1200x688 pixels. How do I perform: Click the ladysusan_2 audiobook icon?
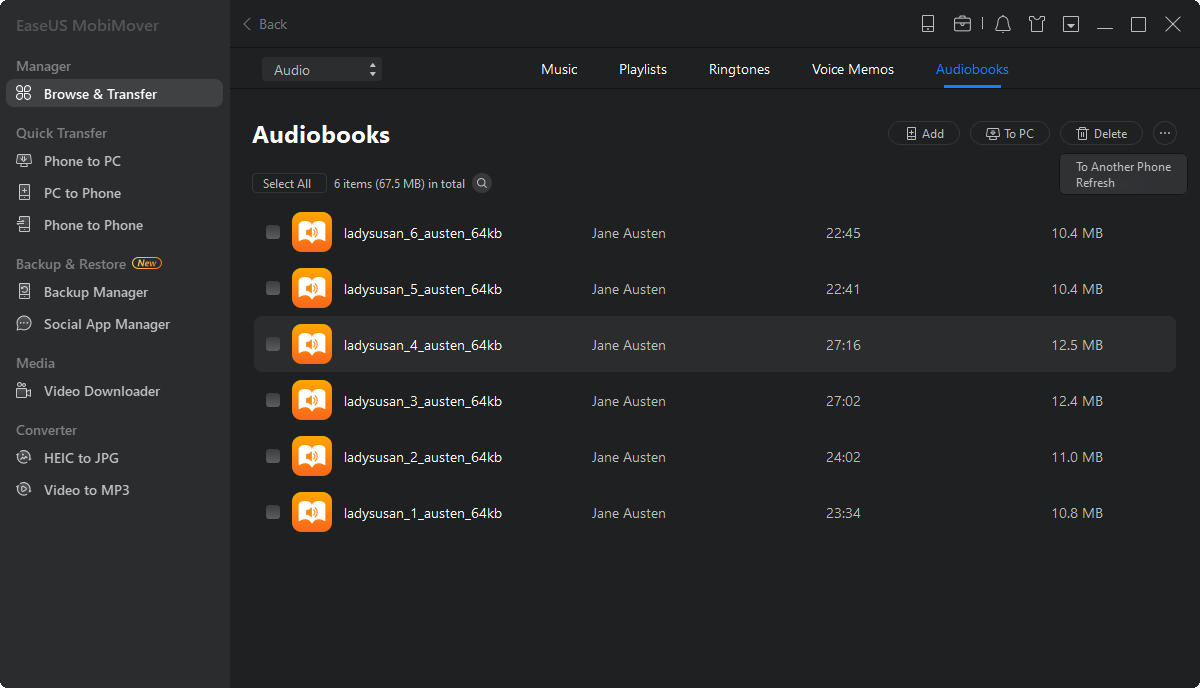coord(312,457)
